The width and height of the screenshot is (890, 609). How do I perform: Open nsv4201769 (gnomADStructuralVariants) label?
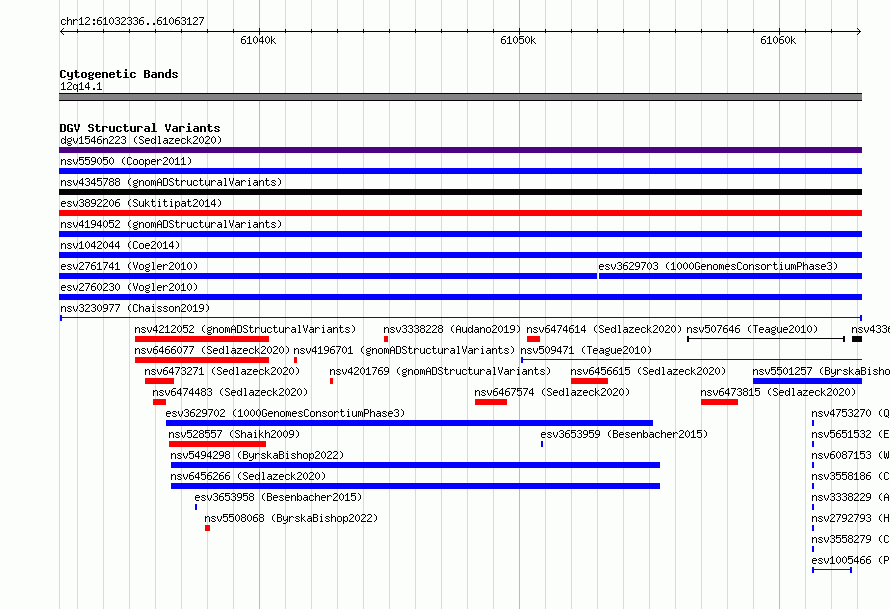coord(440,371)
